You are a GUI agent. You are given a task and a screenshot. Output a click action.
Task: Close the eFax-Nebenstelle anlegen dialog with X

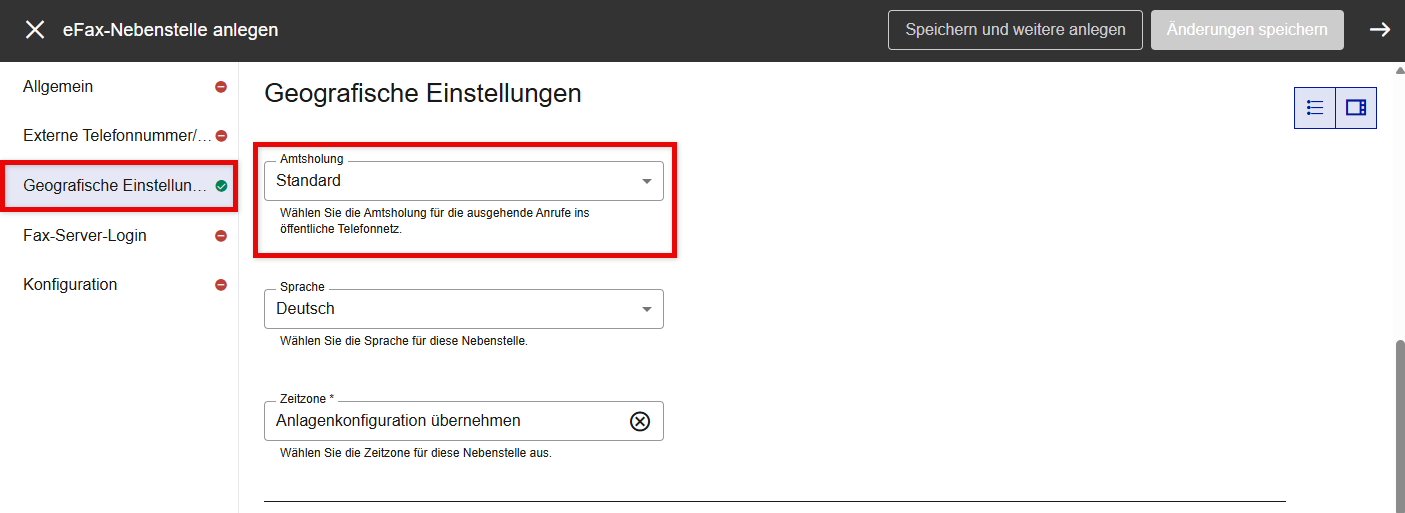pos(35,30)
